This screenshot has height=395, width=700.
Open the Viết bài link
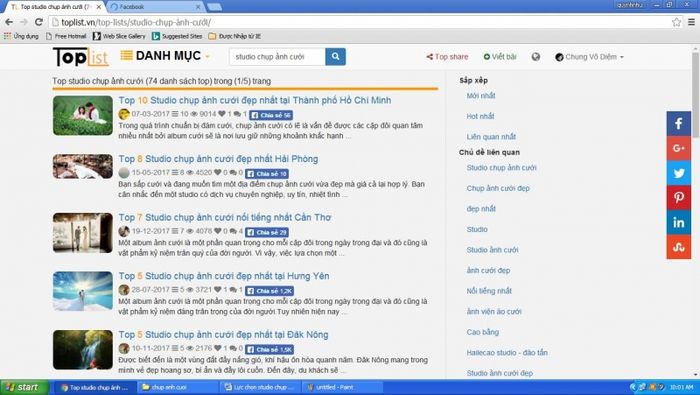coord(500,57)
